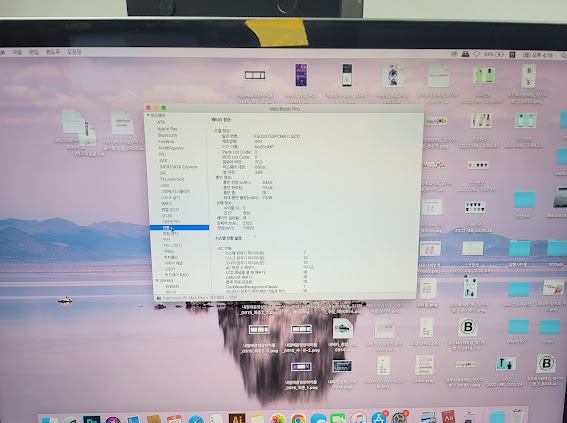The width and height of the screenshot is (567, 423).
Task: Open the 파일 menu
Action: coord(17,52)
